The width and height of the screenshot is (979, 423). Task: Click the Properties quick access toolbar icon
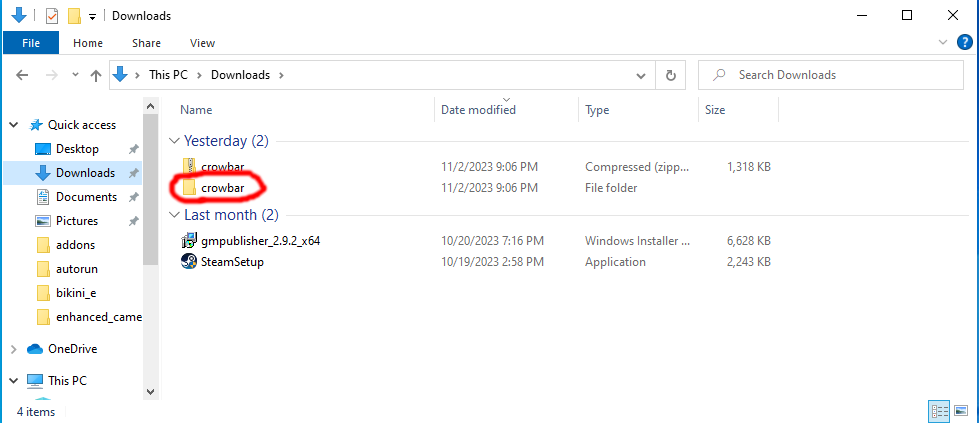click(52, 16)
